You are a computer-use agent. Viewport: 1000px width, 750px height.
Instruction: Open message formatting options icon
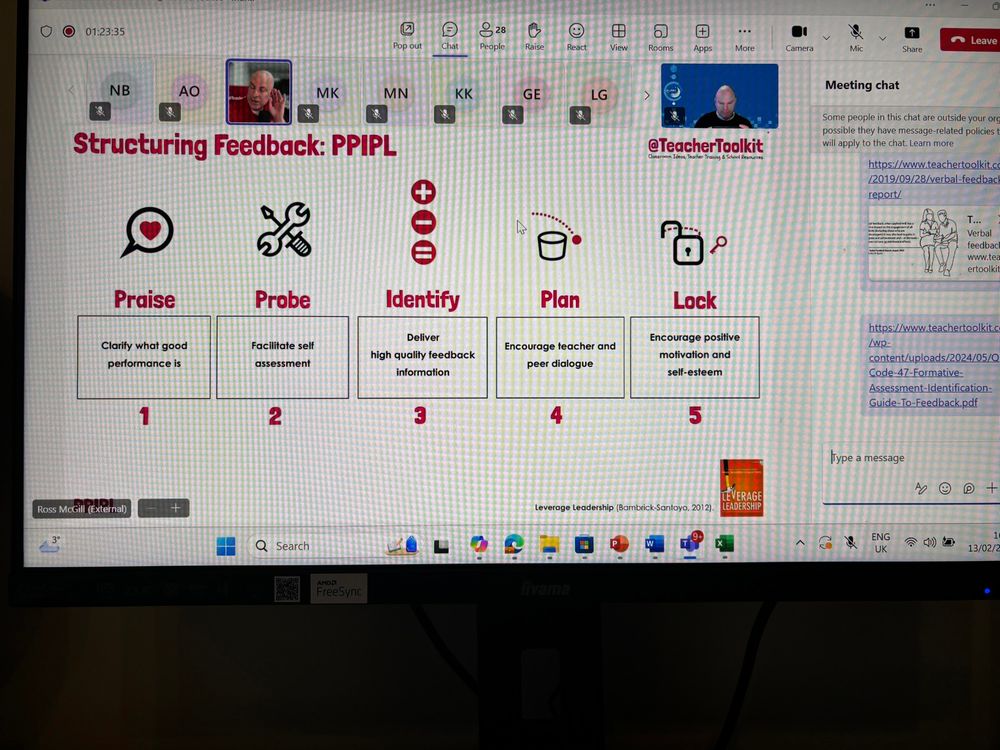tap(920, 489)
